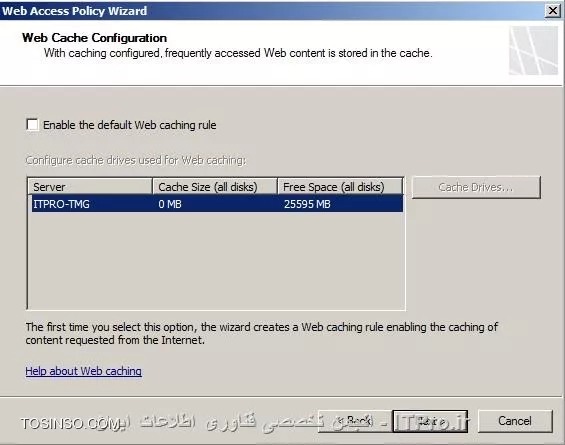
Task: Sort by Cache Size (all disks) column
Action: pos(215,187)
